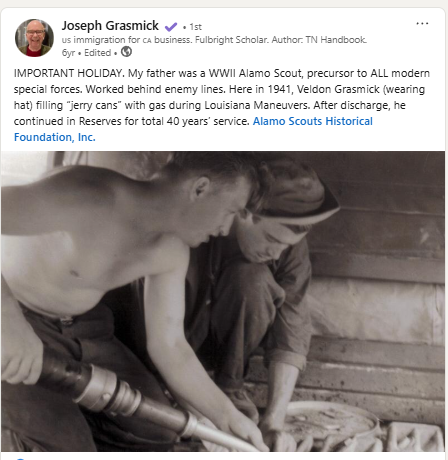448x460 pixels.
Task: Open the black-and-white 1941 photo
Action: [x=223, y=301]
